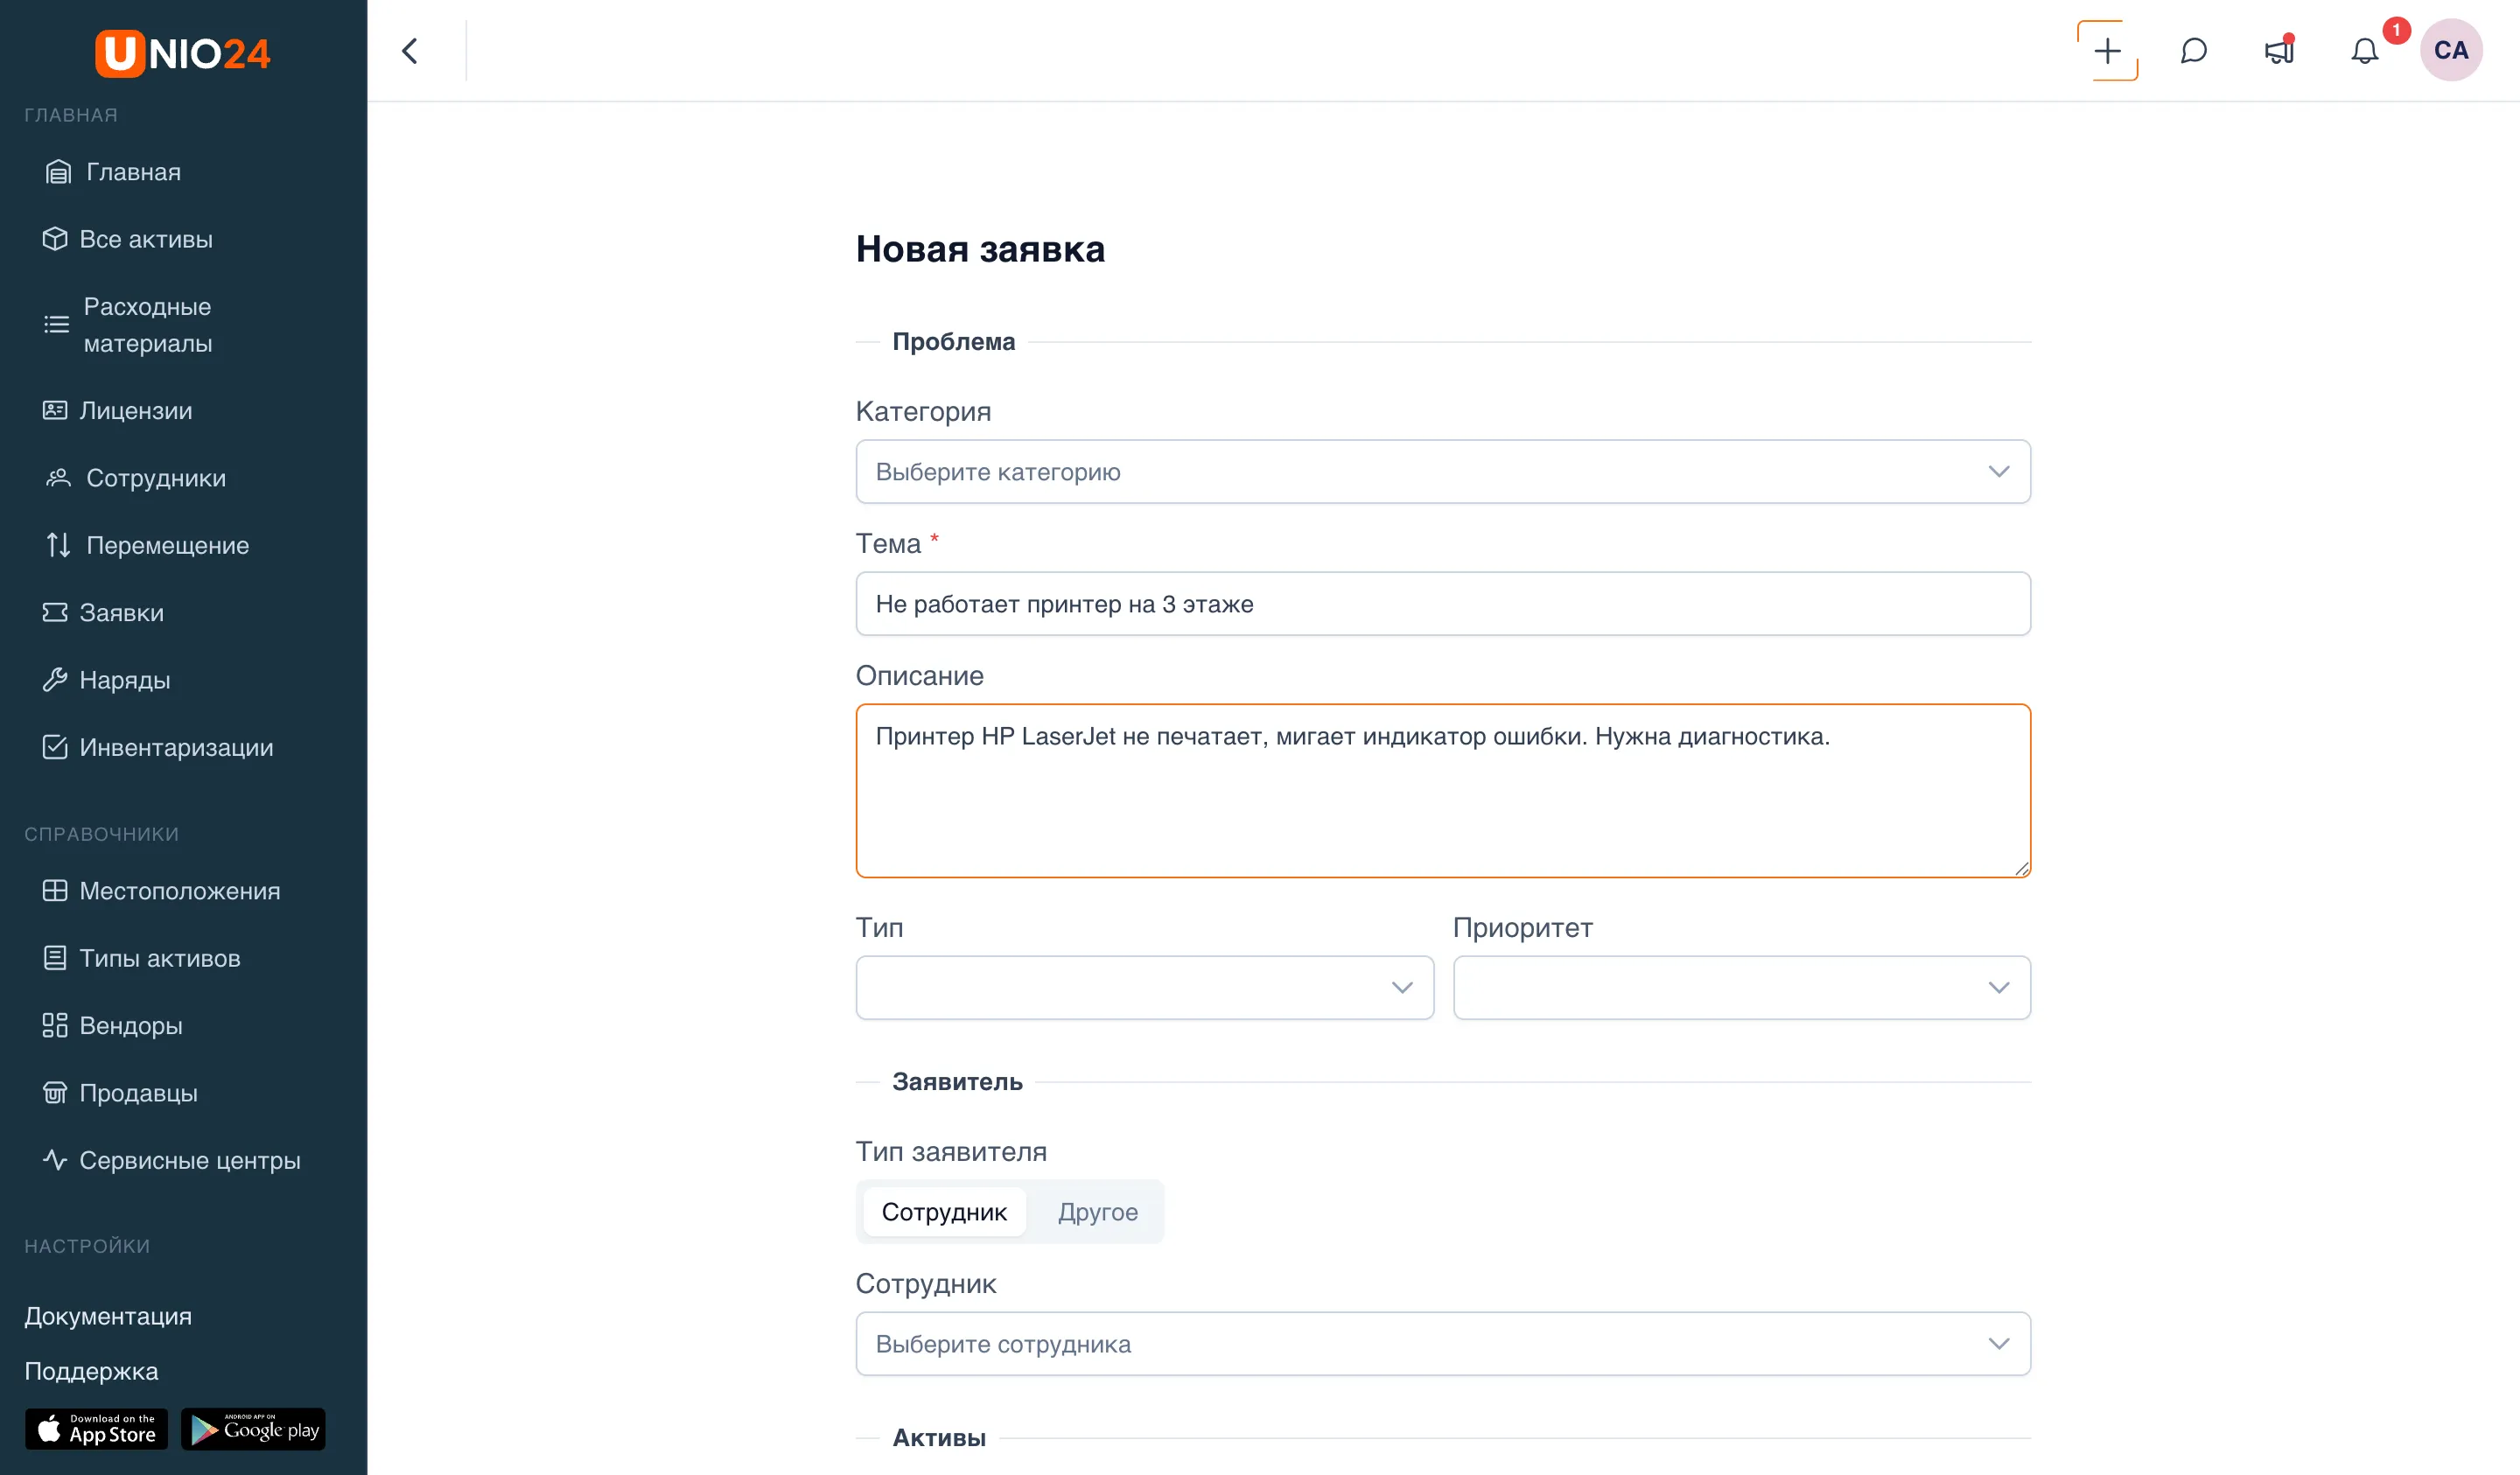Click the Сотрудники people icon
This screenshot has width=2520, height=1475.
tap(58, 478)
